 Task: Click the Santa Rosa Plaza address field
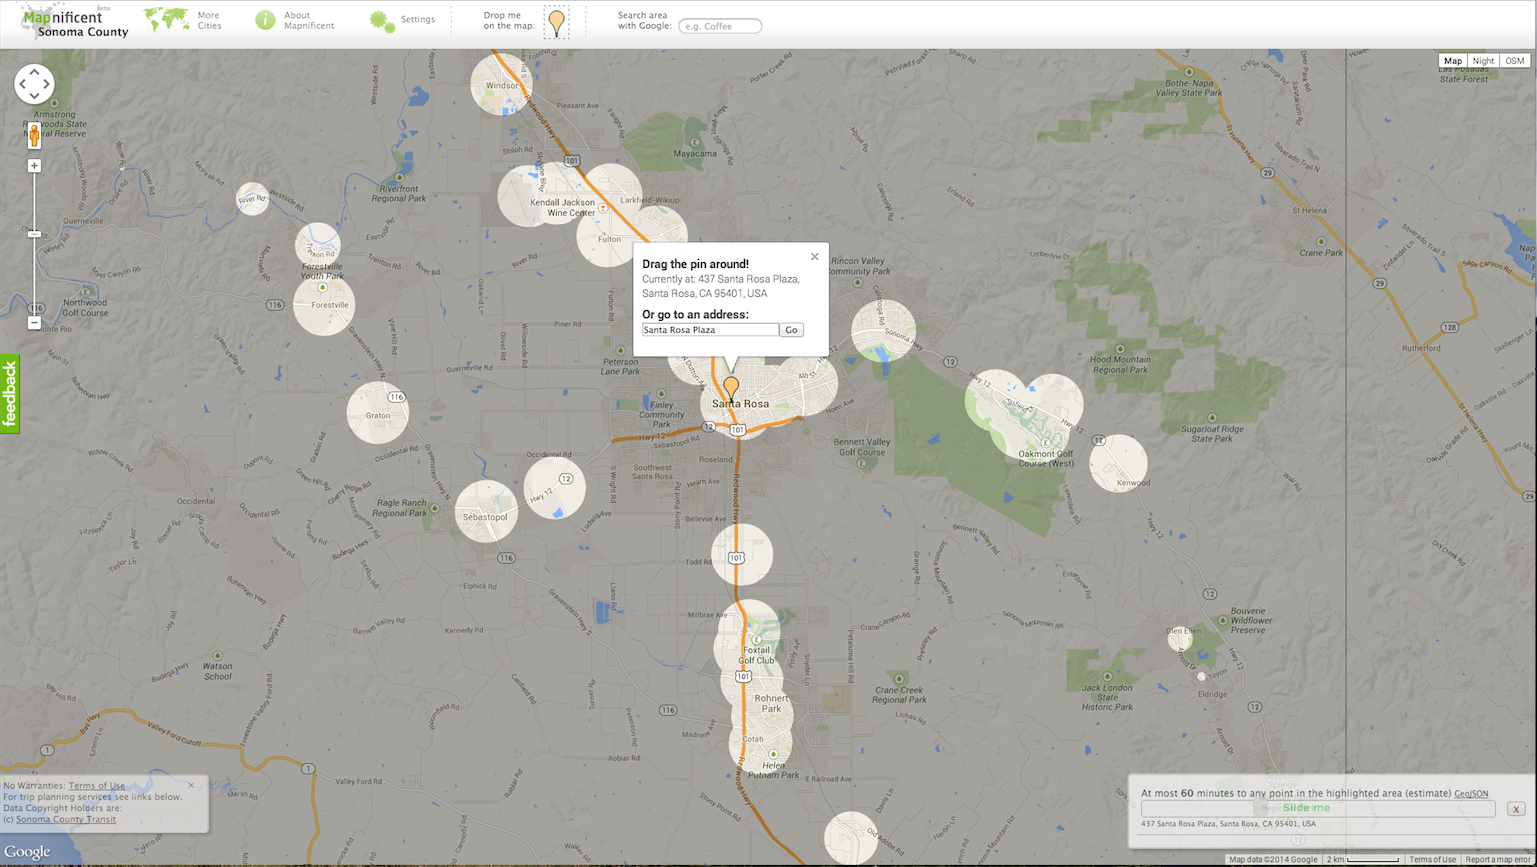pos(710,330)
